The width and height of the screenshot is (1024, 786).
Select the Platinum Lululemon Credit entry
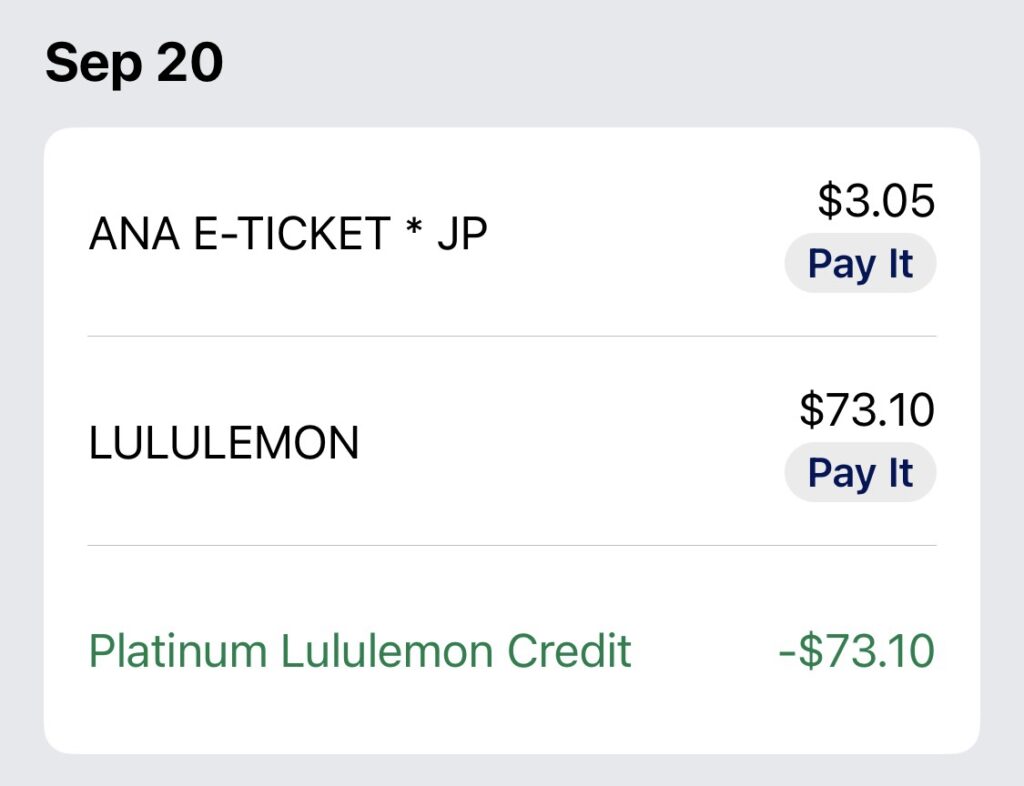pos(360,651)
